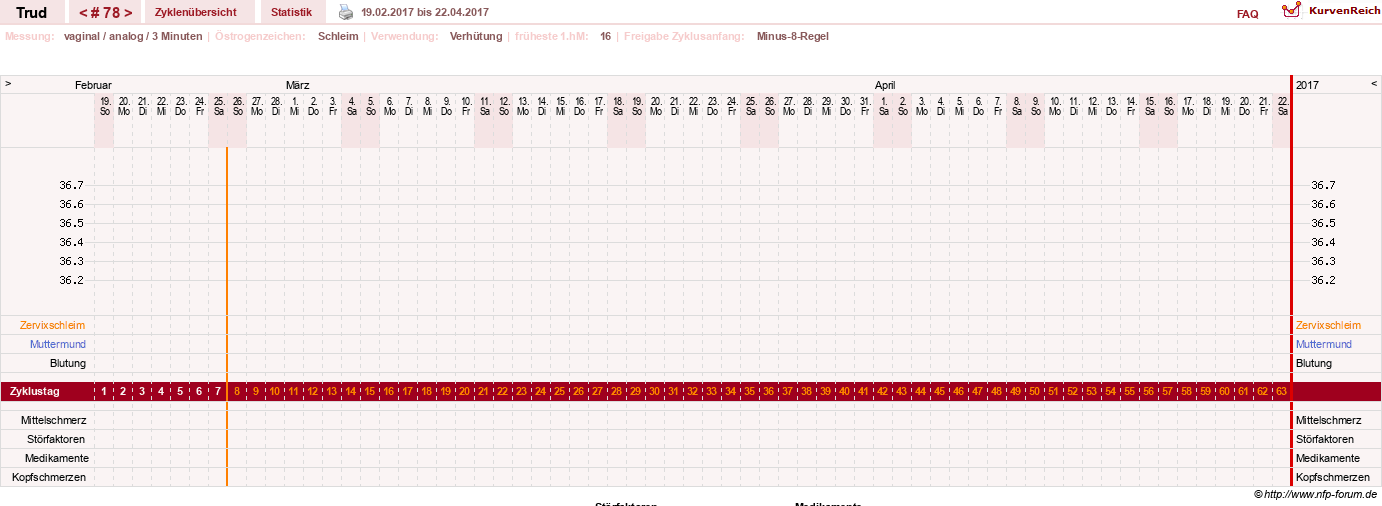1382x506 pixels.
Task: Select cycle day 1 in Zyklustag row
Action: [x=104, y=391]
